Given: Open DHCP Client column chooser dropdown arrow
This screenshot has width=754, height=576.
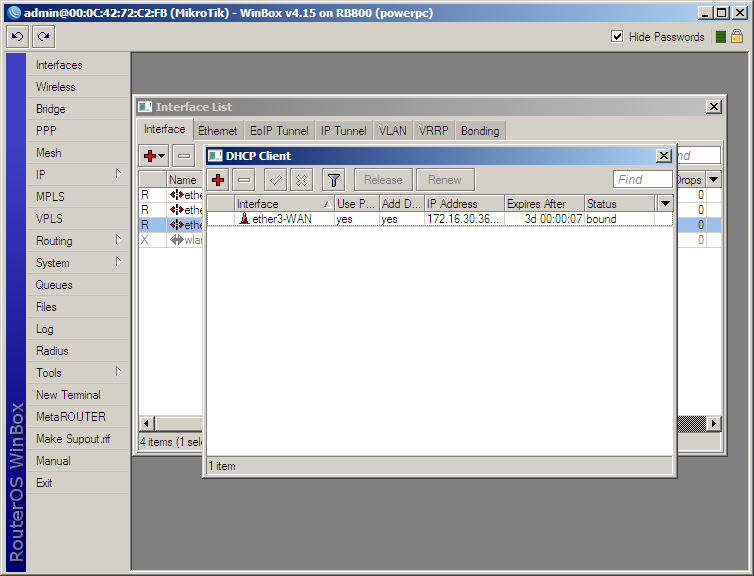Looking at the screenshot, I should [665, 203].
